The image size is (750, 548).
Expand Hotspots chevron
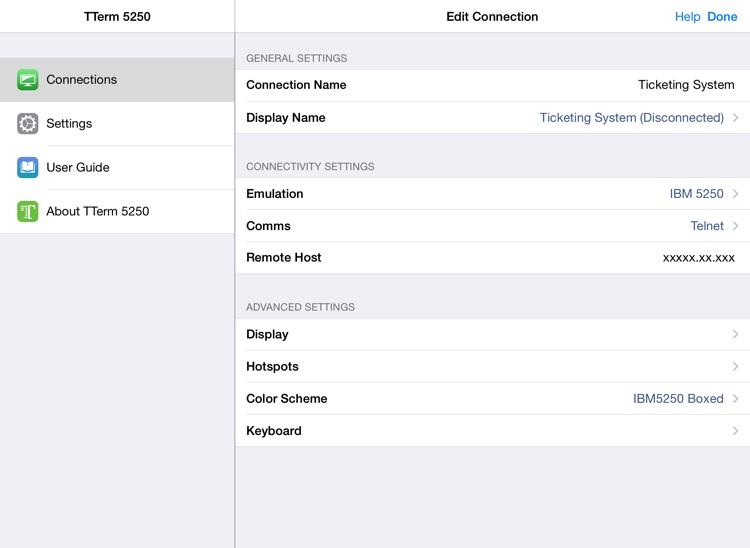[x=736, y=366]
